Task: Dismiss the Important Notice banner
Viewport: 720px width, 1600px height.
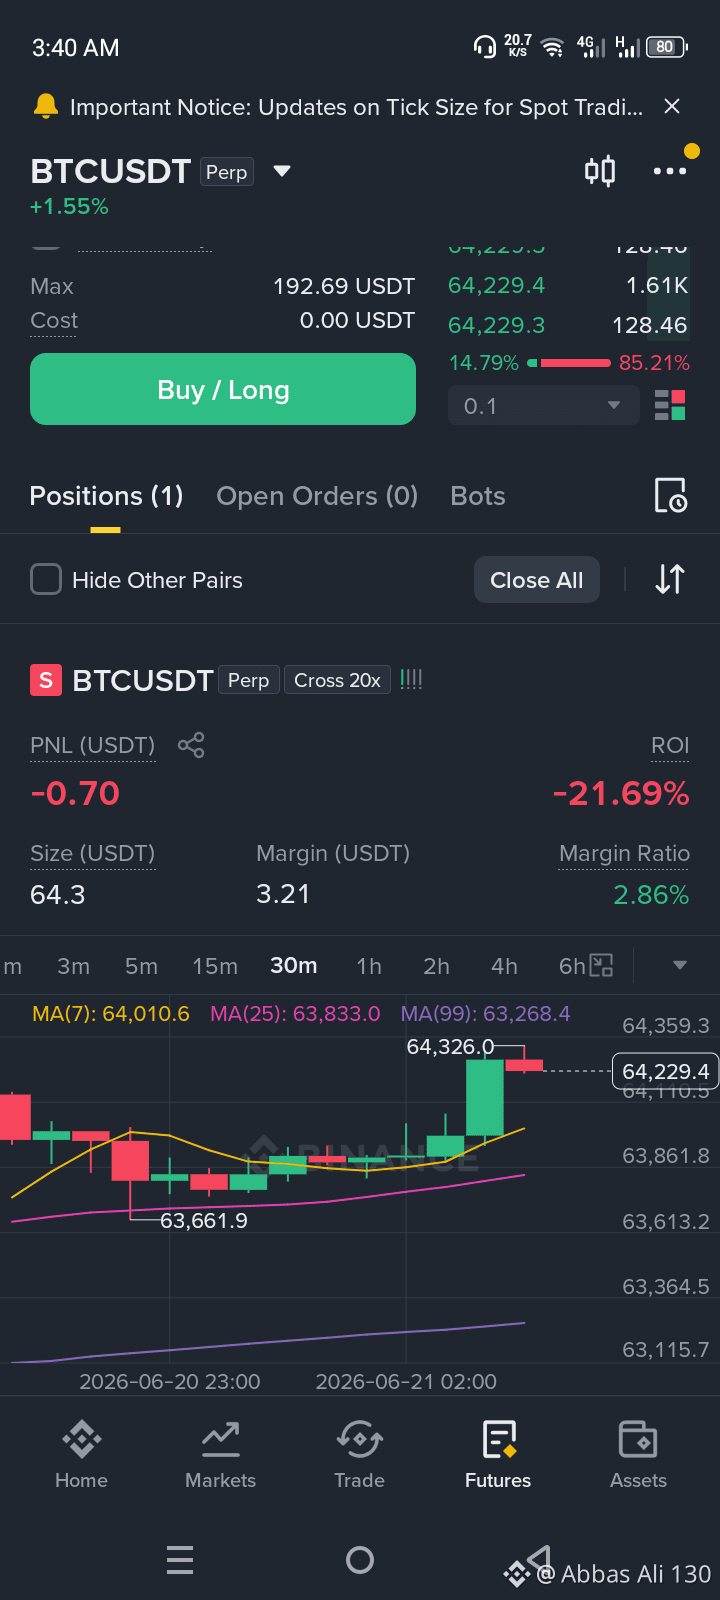Action: 673,106
